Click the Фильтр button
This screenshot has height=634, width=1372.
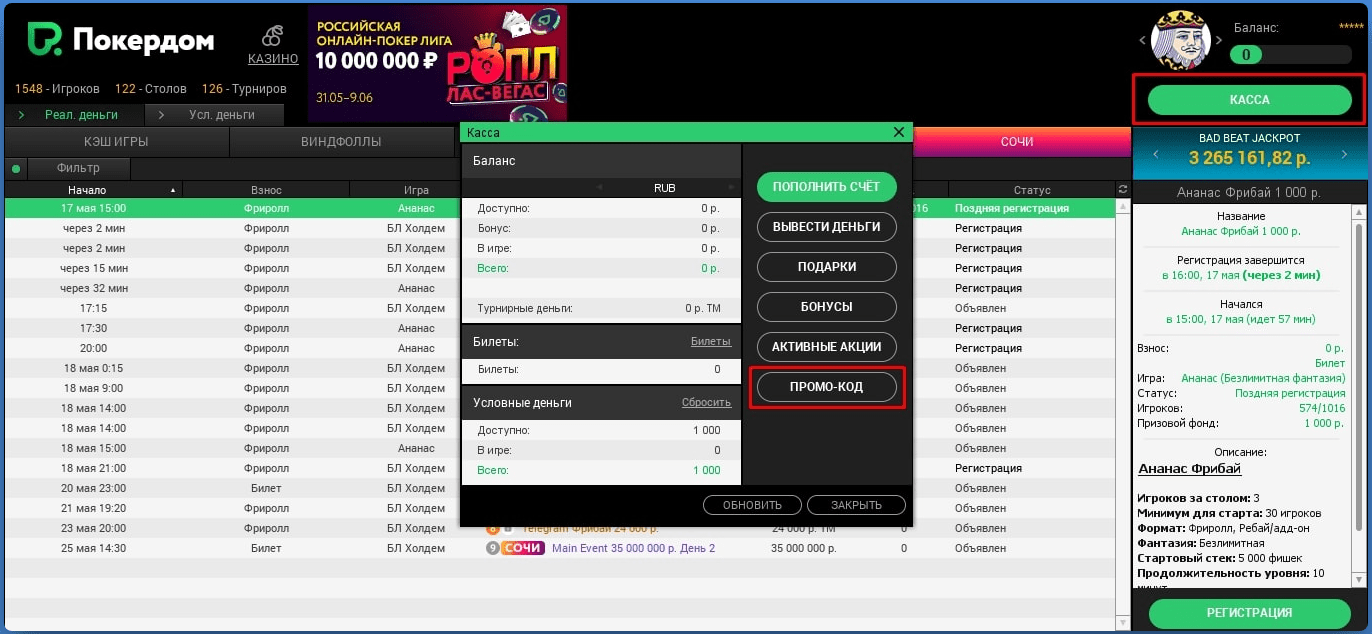click(78, 168)
